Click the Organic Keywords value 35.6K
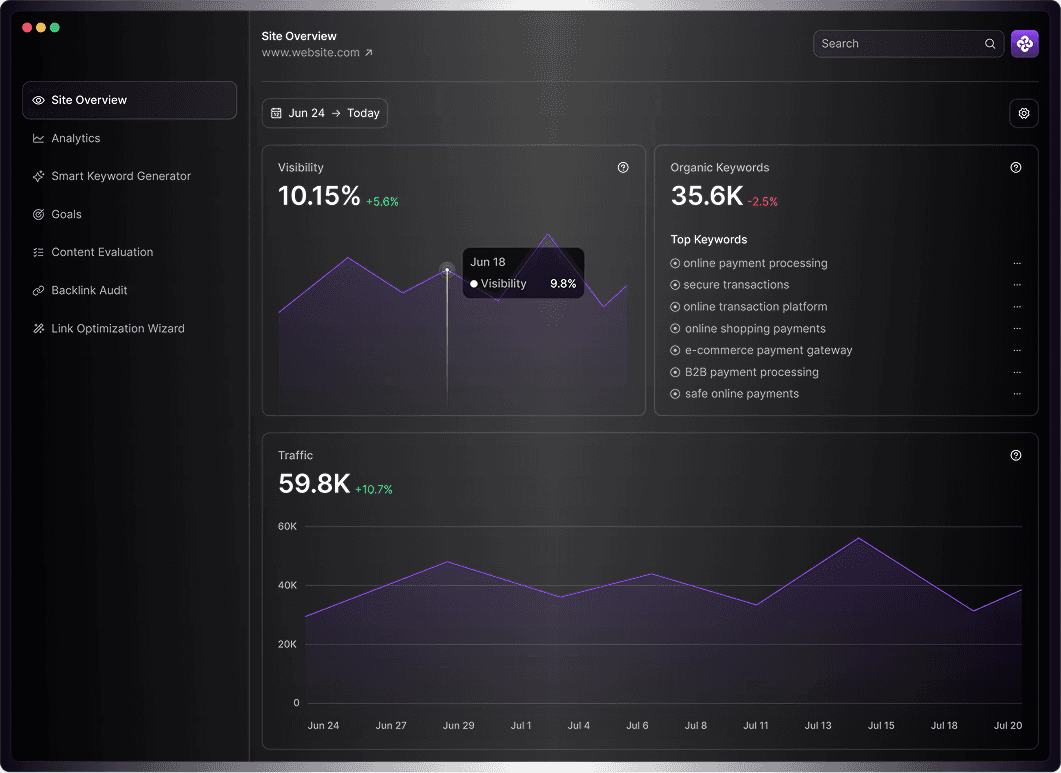 coord(706,196)
